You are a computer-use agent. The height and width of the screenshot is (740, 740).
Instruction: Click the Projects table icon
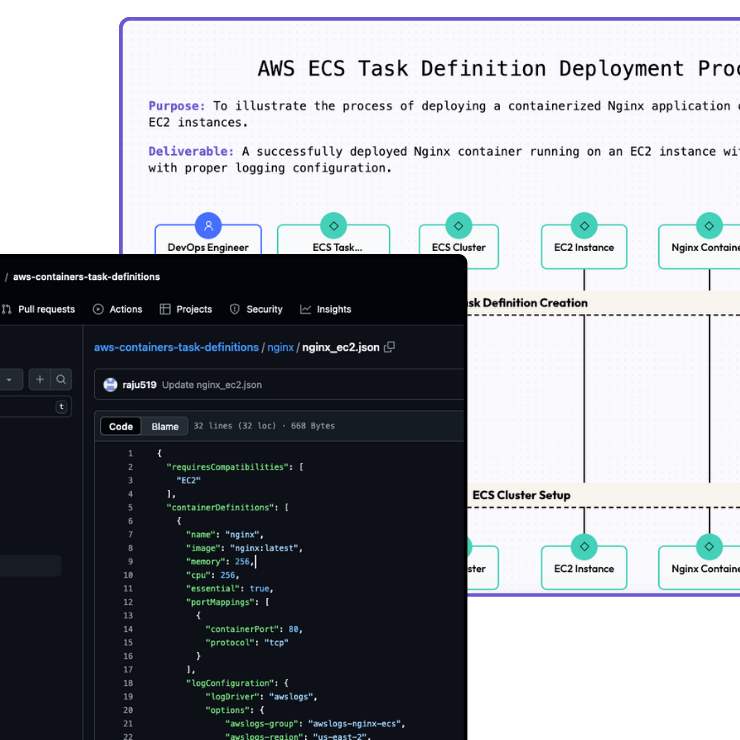(x=165, y=309)
